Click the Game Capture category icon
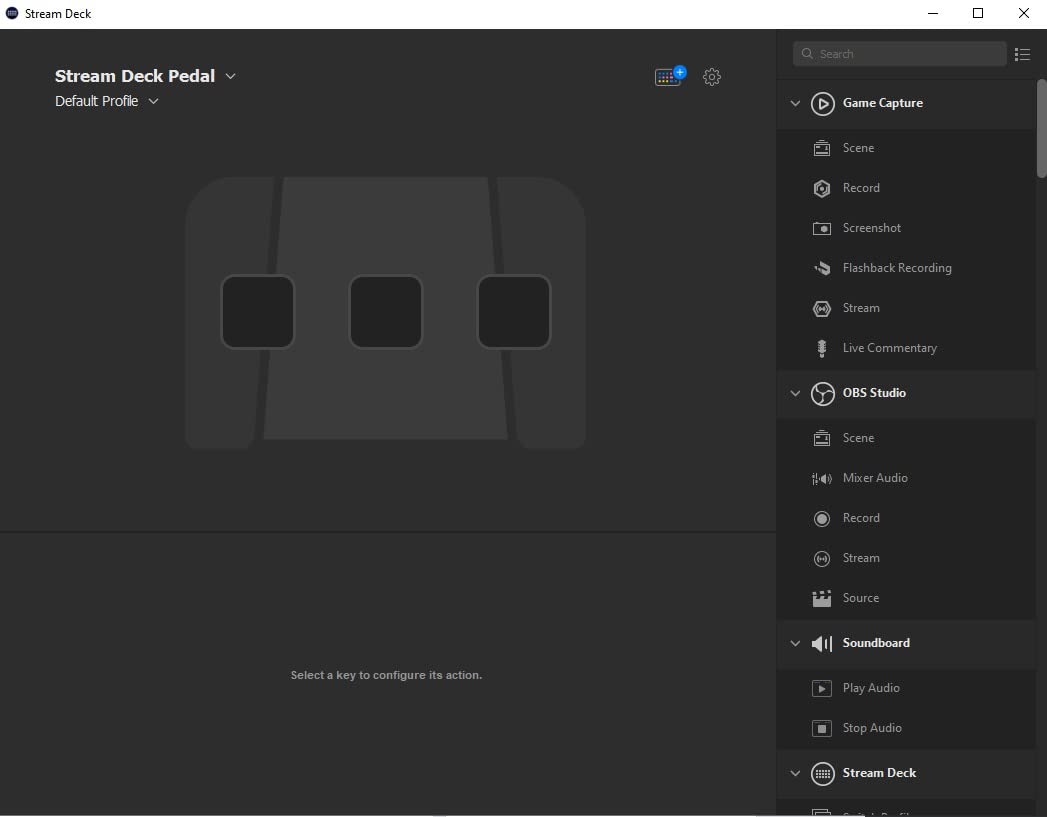 click(x=822, y=103)
